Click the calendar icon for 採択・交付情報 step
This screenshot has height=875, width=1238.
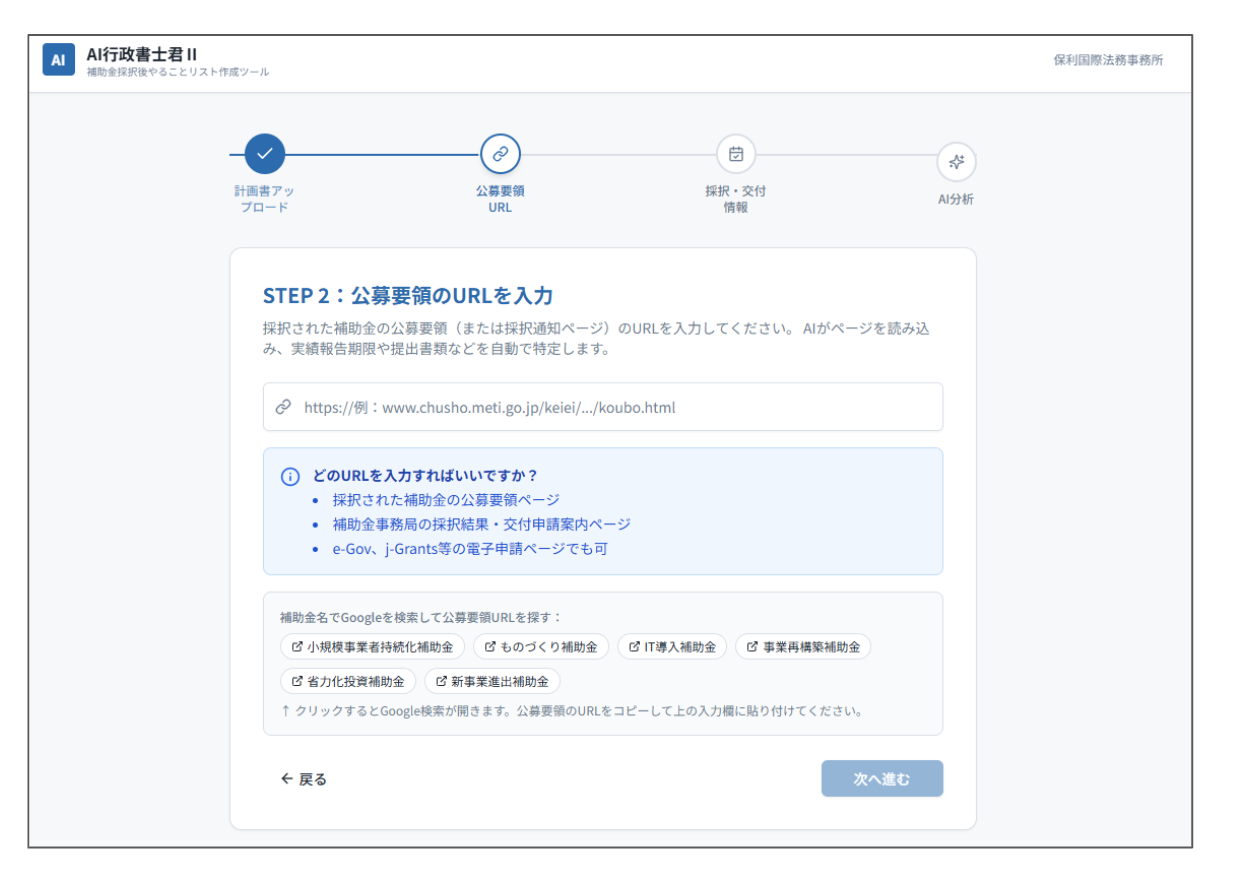736,154
